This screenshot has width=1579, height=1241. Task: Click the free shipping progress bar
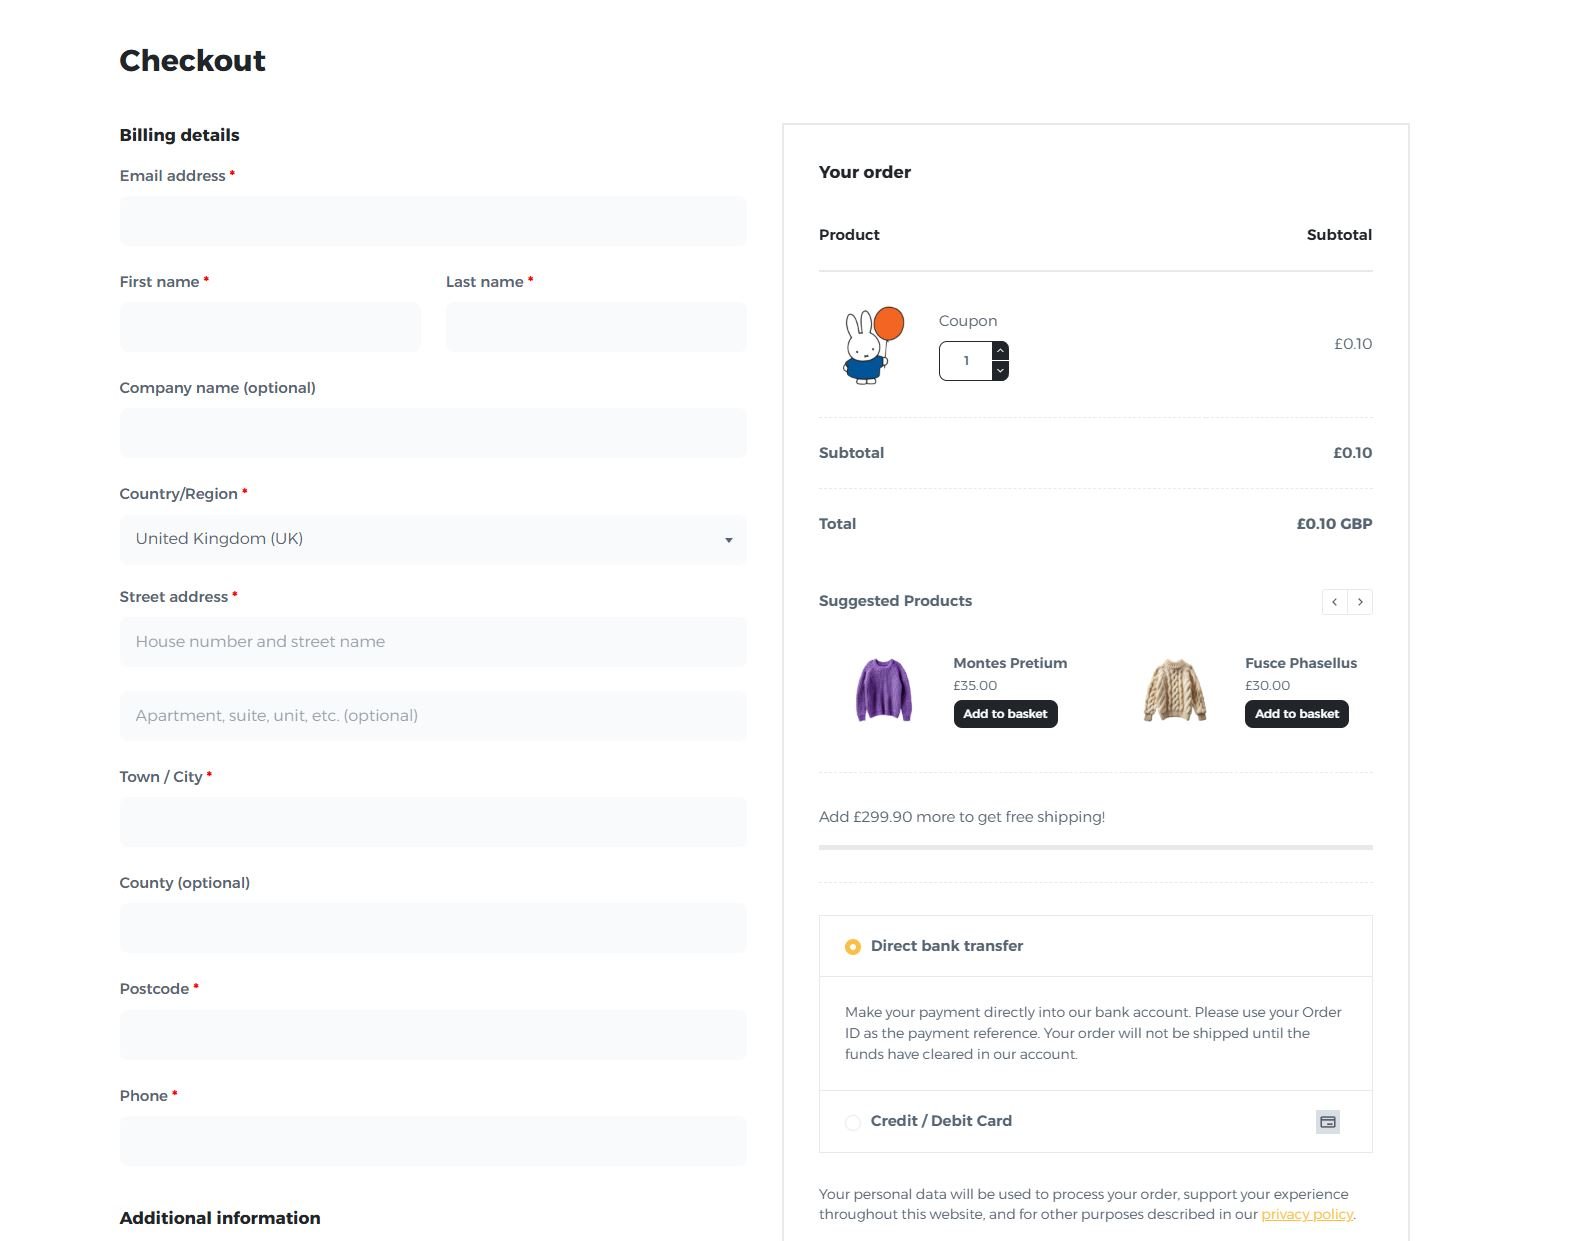[1095, 847]
